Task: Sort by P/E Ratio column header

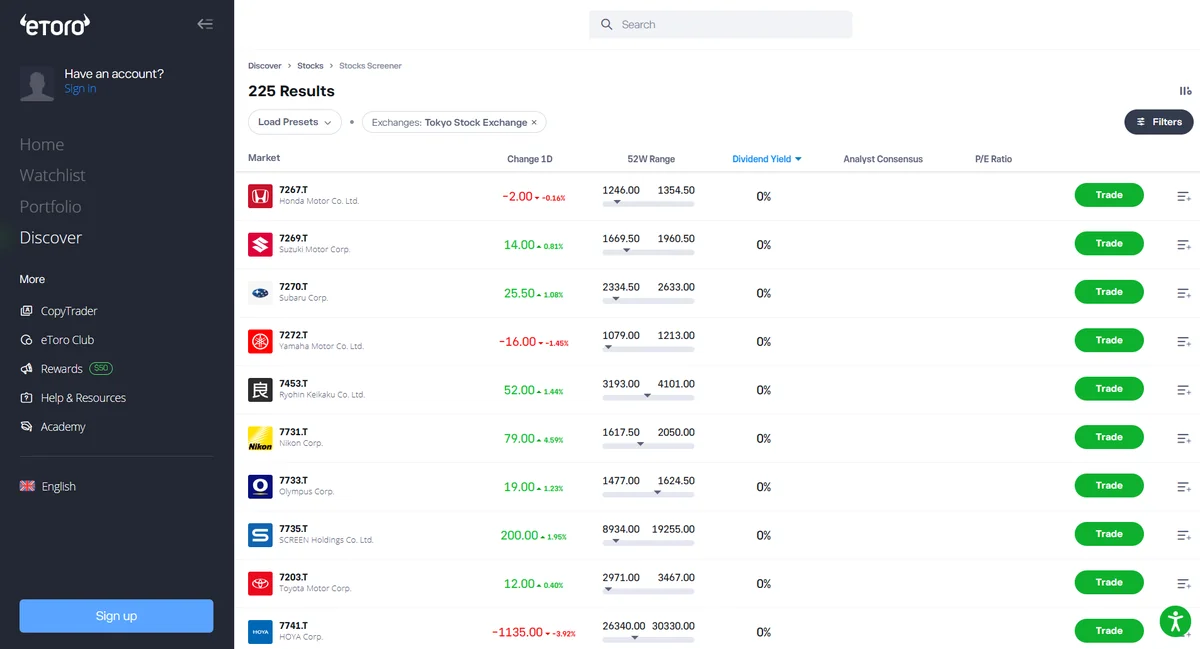Action: (993, 159)
